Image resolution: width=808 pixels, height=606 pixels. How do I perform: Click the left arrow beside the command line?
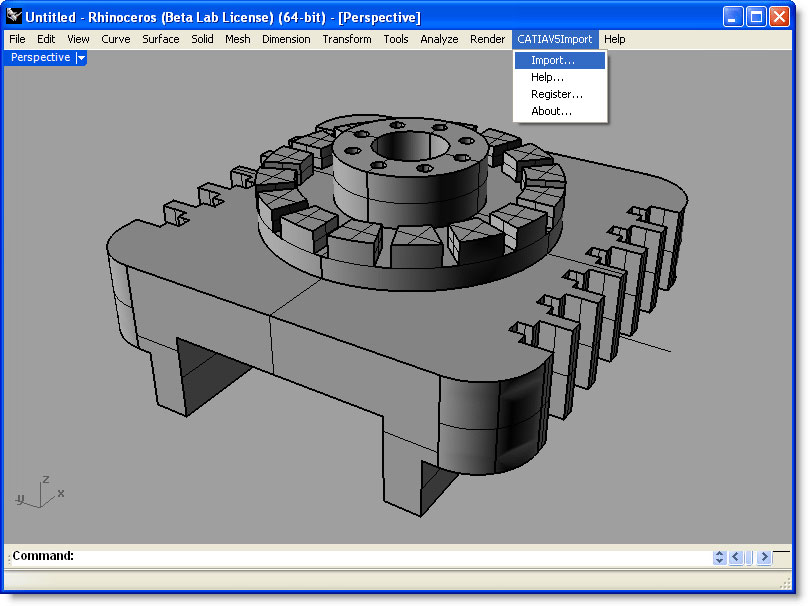(x=737, y=557)
